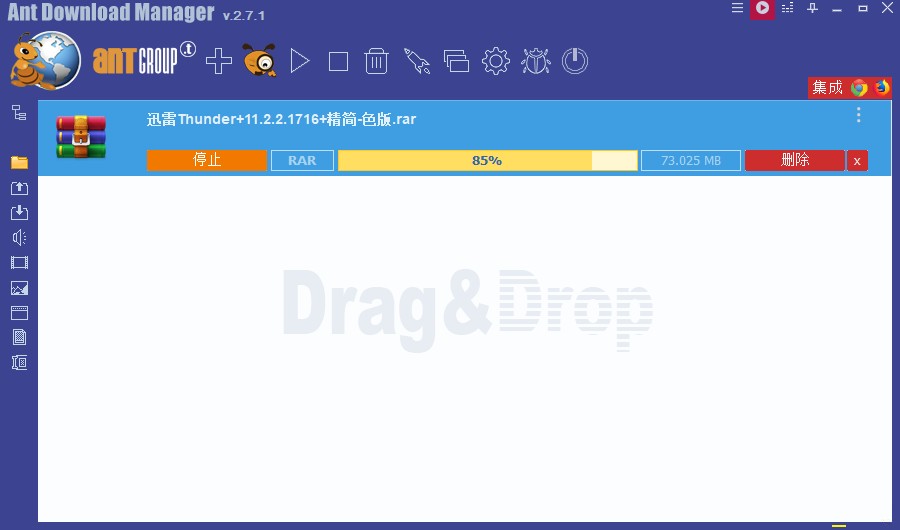The image size is (900, 530).
Task: Click the plus icon to add download
Action: [219, 61]
